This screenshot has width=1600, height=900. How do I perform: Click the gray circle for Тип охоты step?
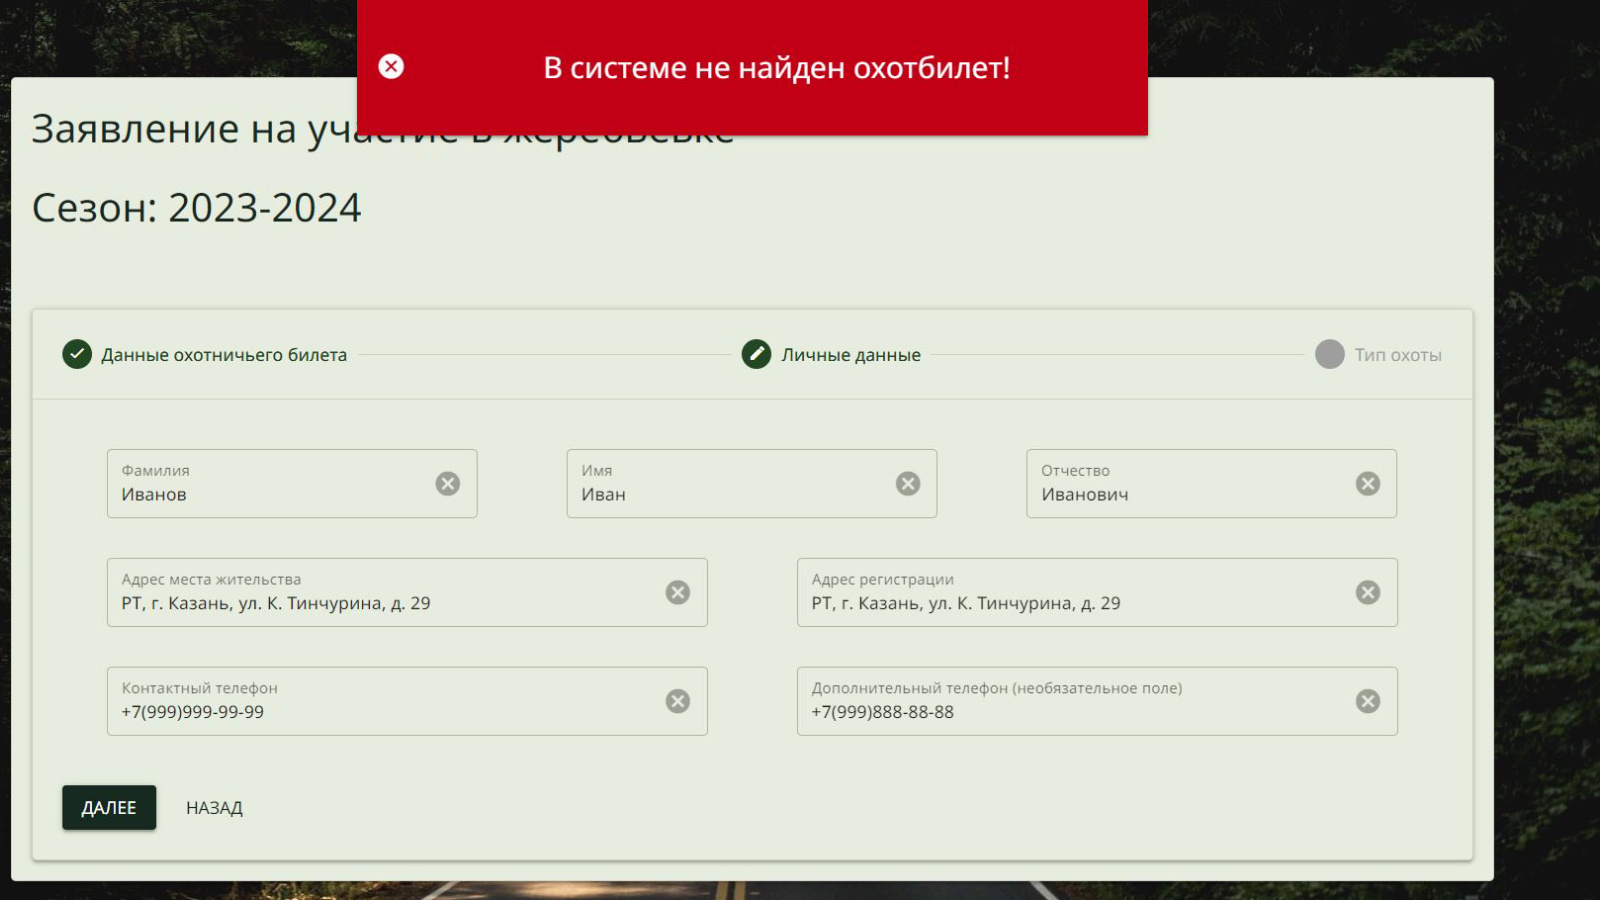tap(1330, 354)
